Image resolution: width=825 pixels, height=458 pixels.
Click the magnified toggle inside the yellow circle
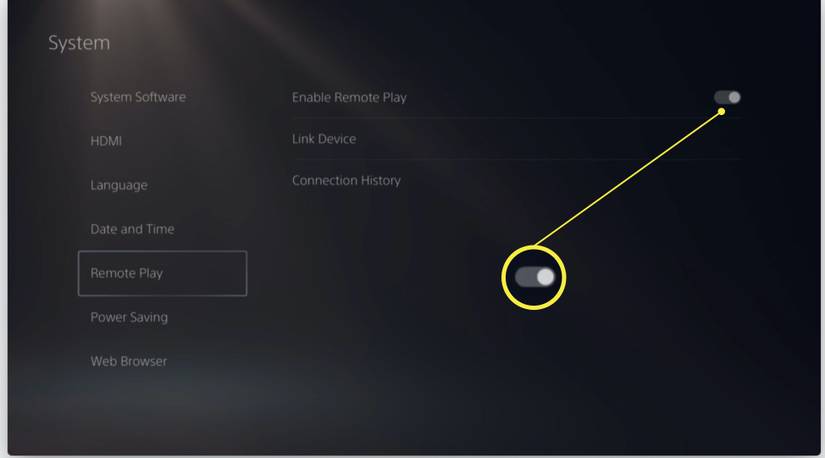coord(535,277)
